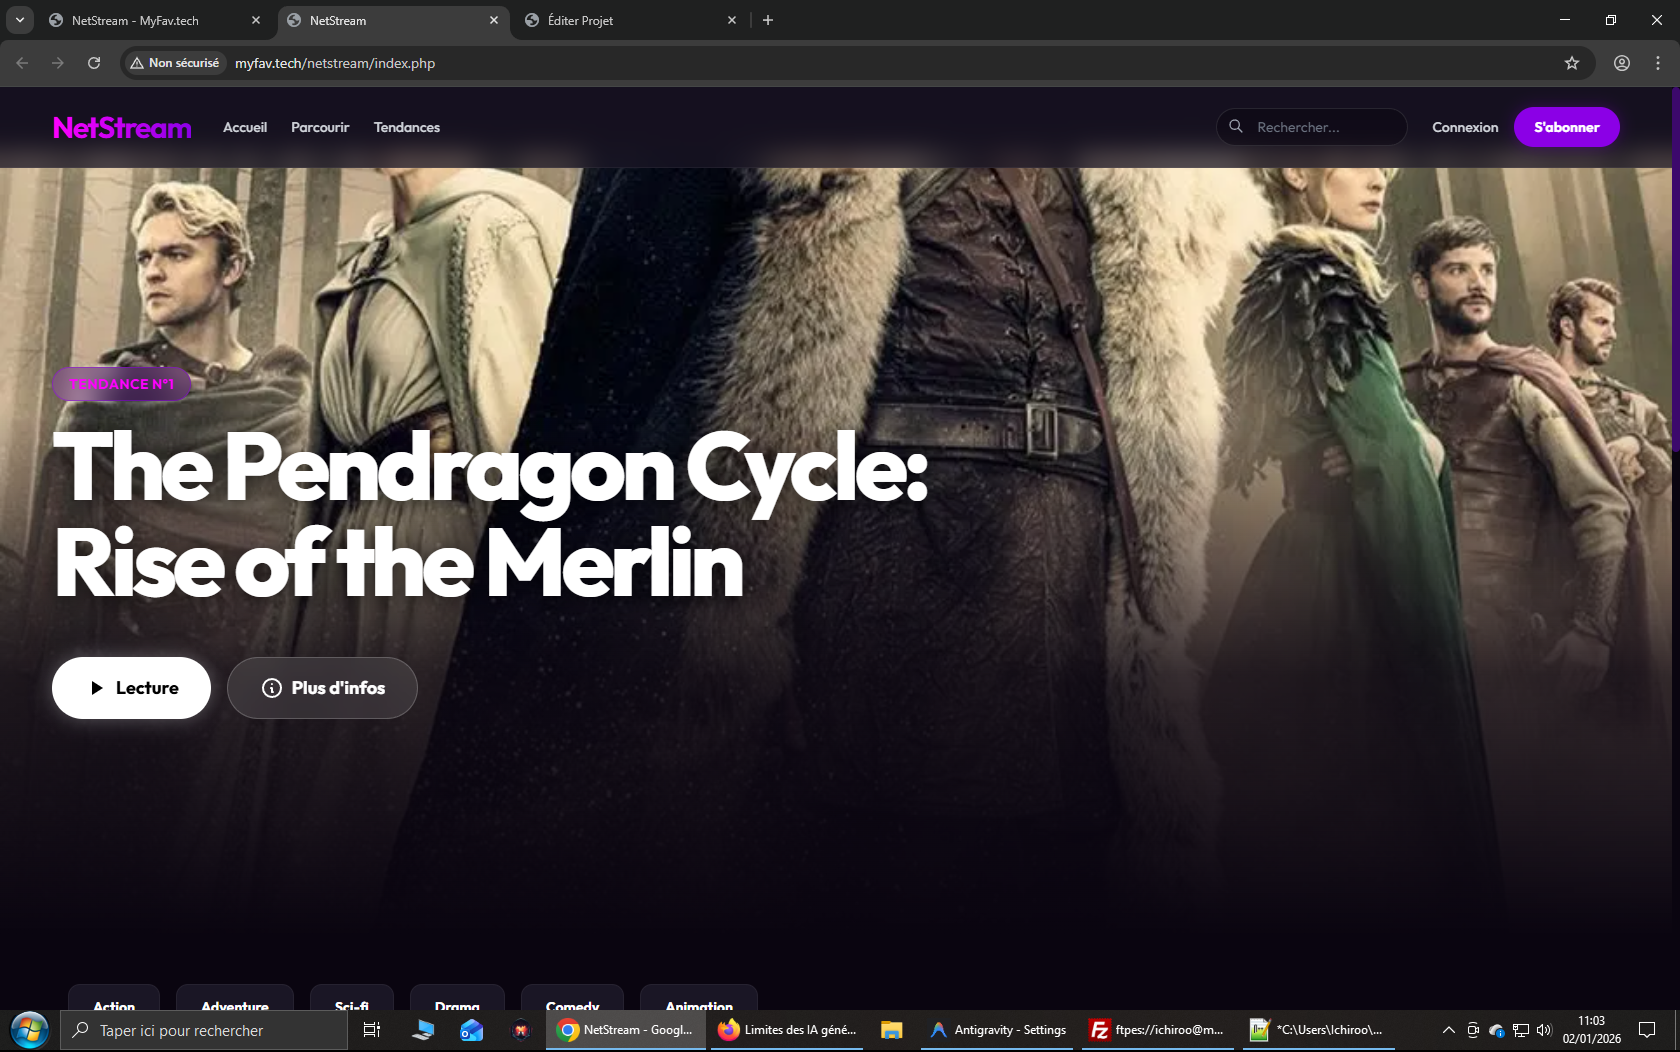Open the Parcourir navigation menu item
Image resolution: width=1680 pixels, height=1052 pixels.
(x=320, y=127)
